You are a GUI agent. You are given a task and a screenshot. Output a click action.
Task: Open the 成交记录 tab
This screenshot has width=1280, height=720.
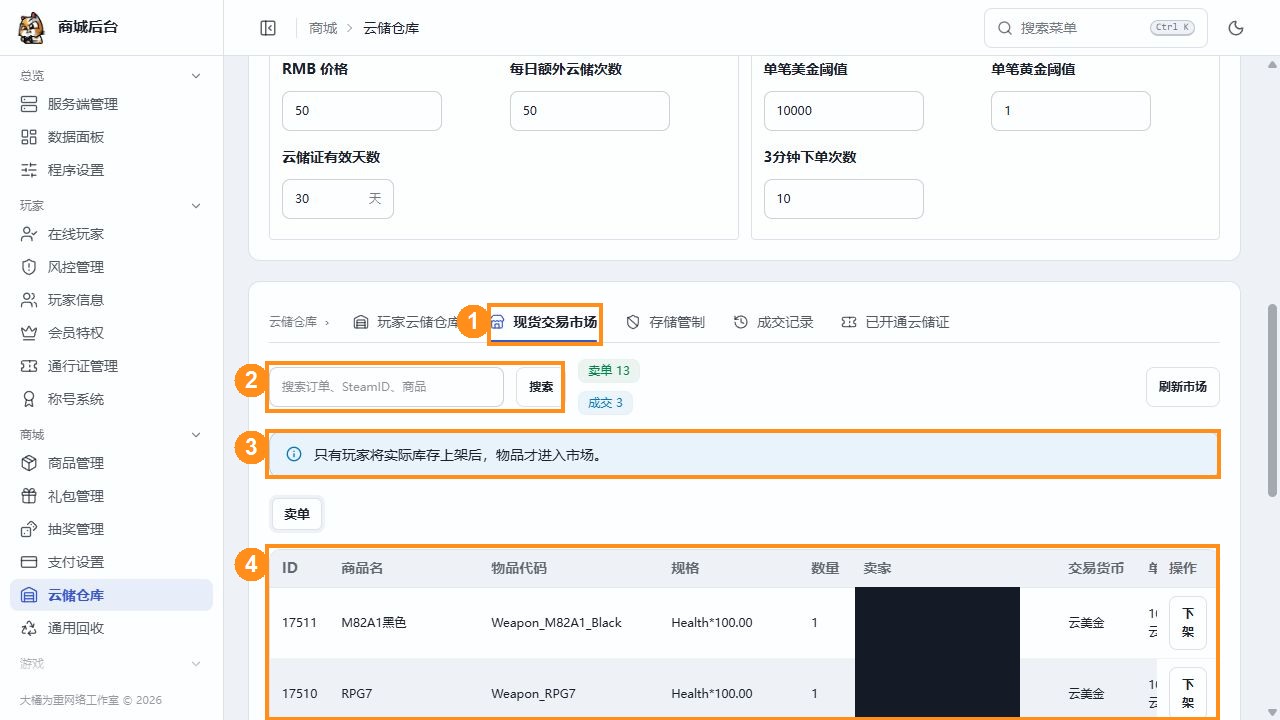773,322
